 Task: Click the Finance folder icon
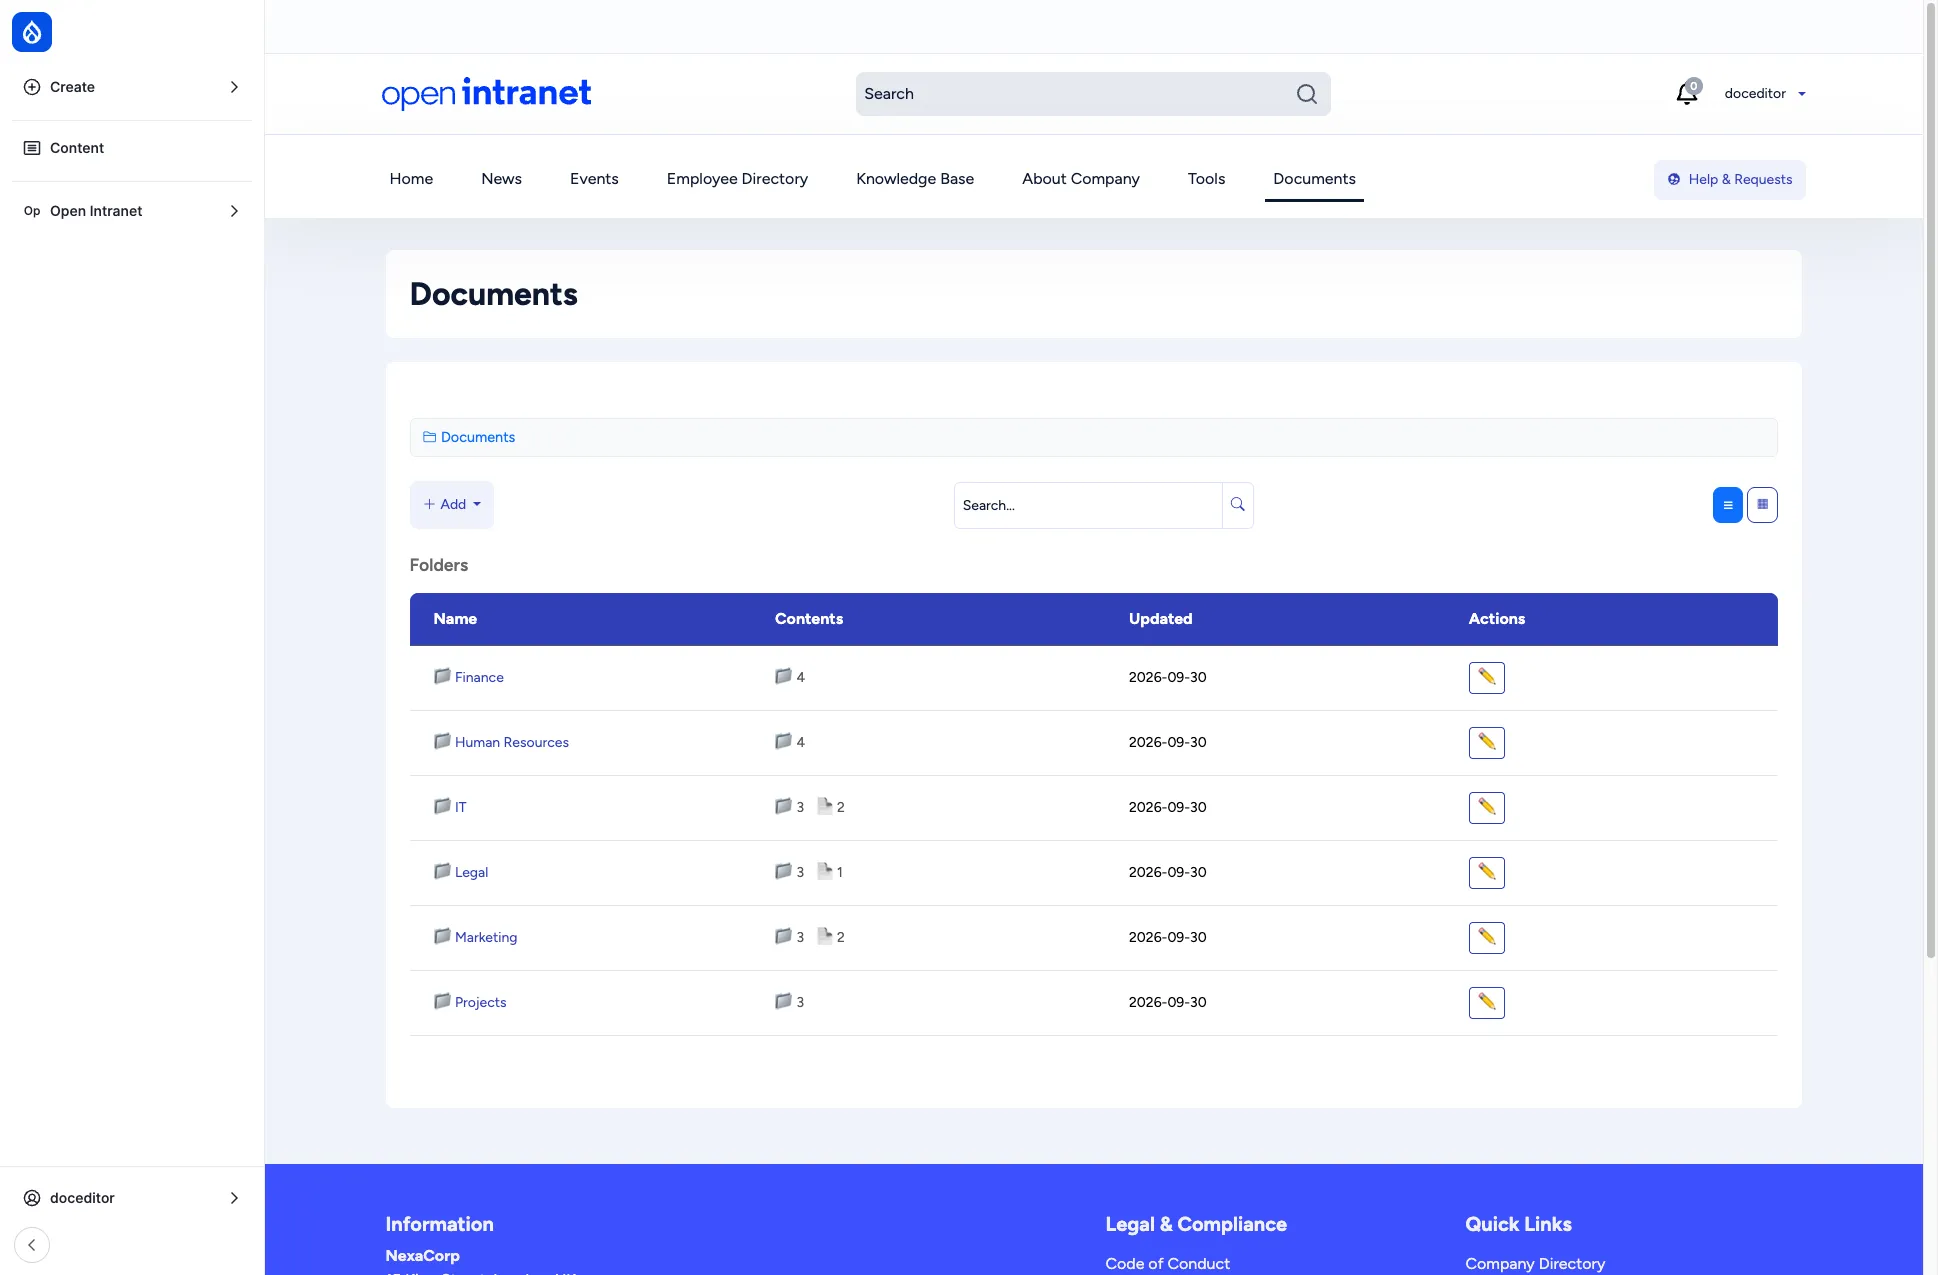442,676
